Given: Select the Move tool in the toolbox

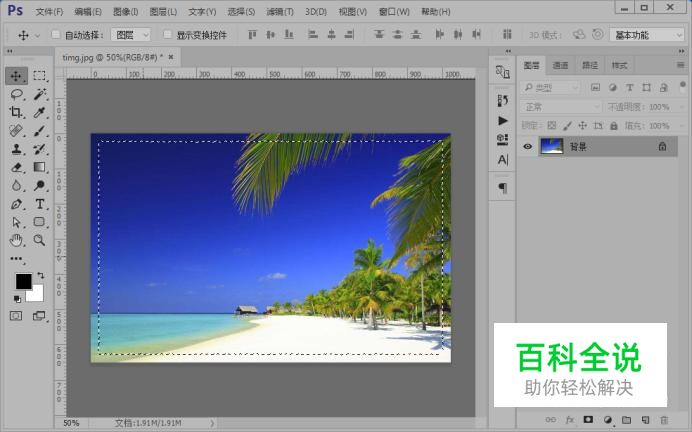Looking at the screenshot, I should pos(16,76).
